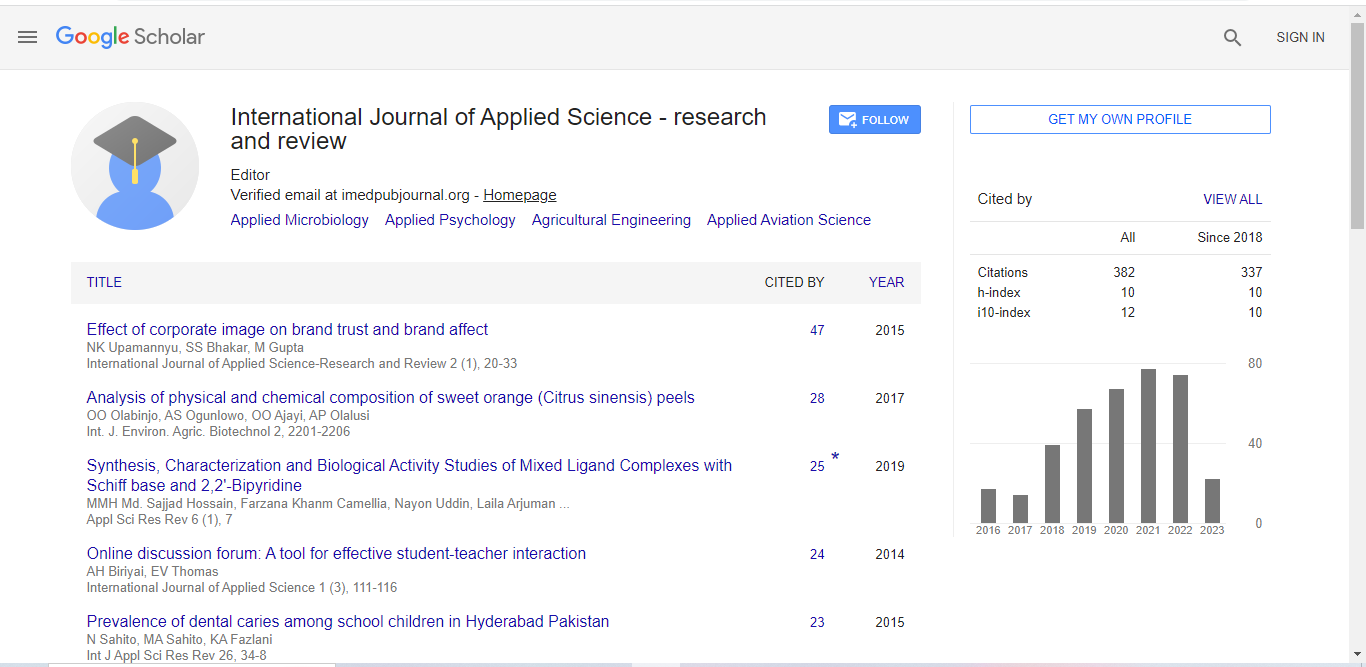Follow this profile with the Follow button
The width and height of the screenshot is (1366, 667).
[x=874, y=120]
